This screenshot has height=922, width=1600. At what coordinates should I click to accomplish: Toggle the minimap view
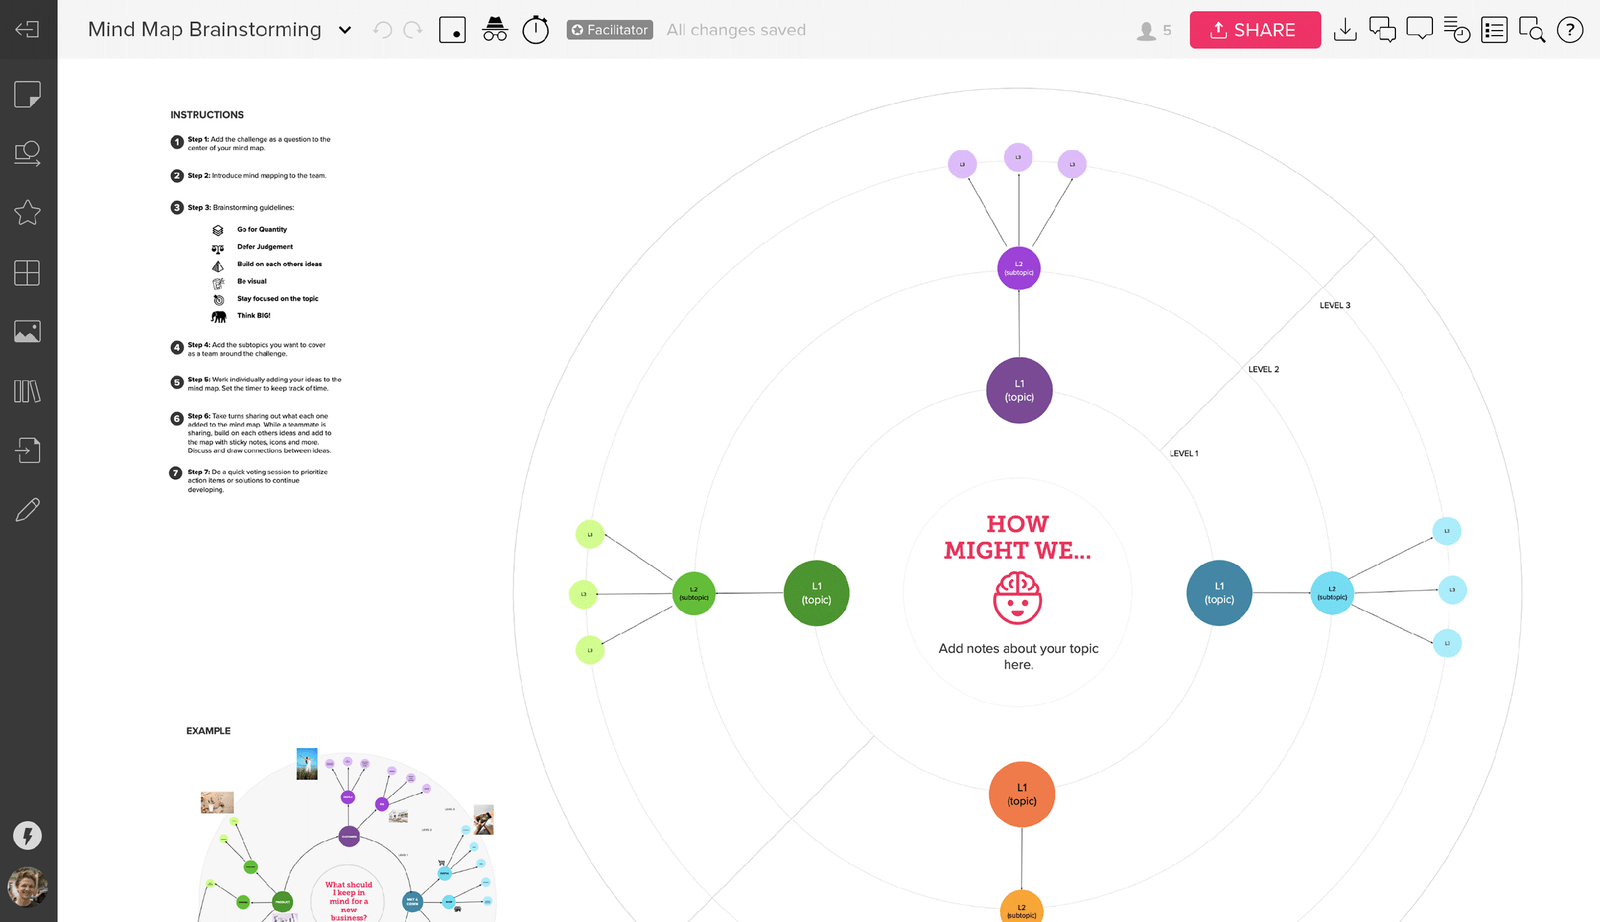click(452, 30)
